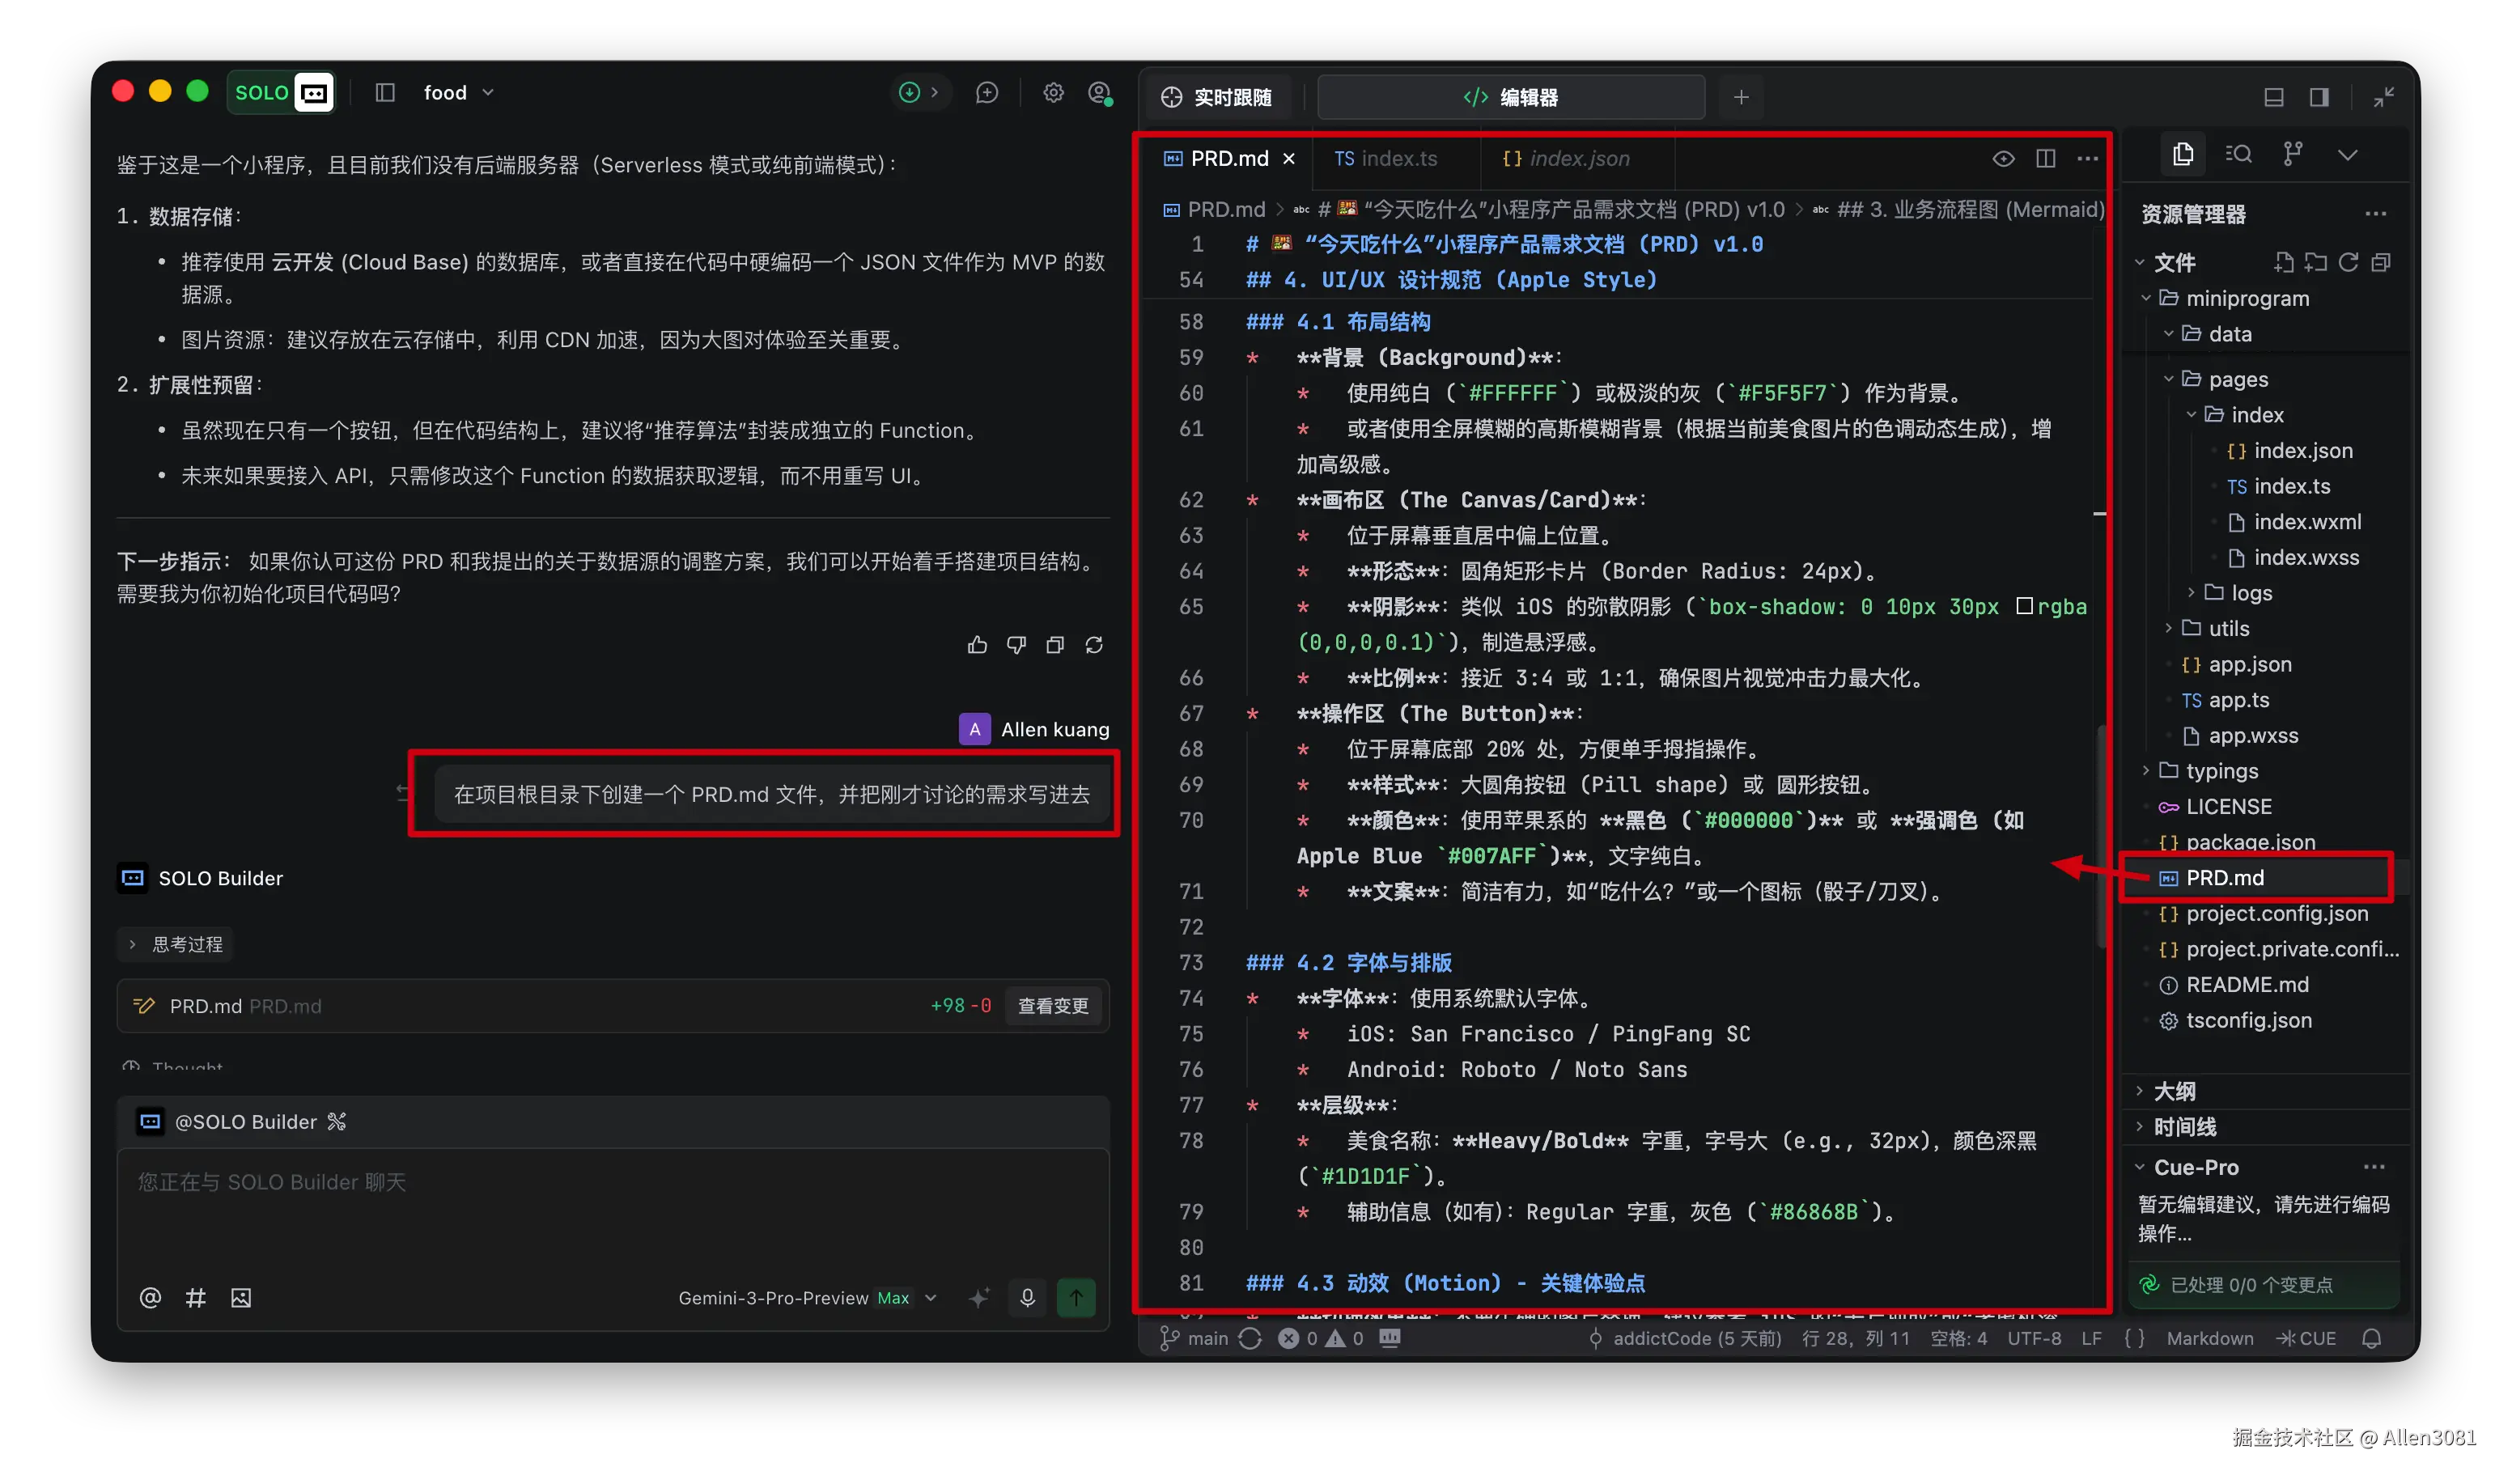Toggle split editor layout icon
This screenshot has width=2512, height=1484.
point(2045,158)
